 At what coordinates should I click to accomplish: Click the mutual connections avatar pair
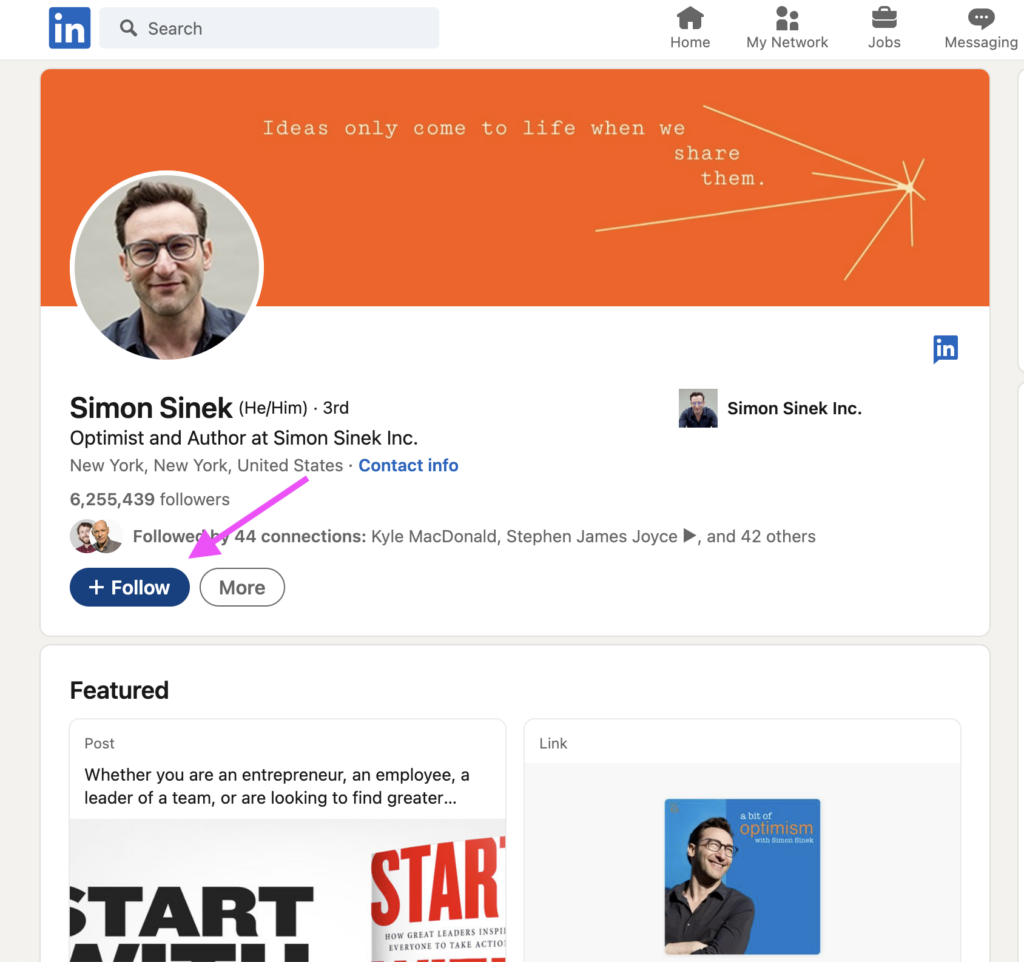96,536
